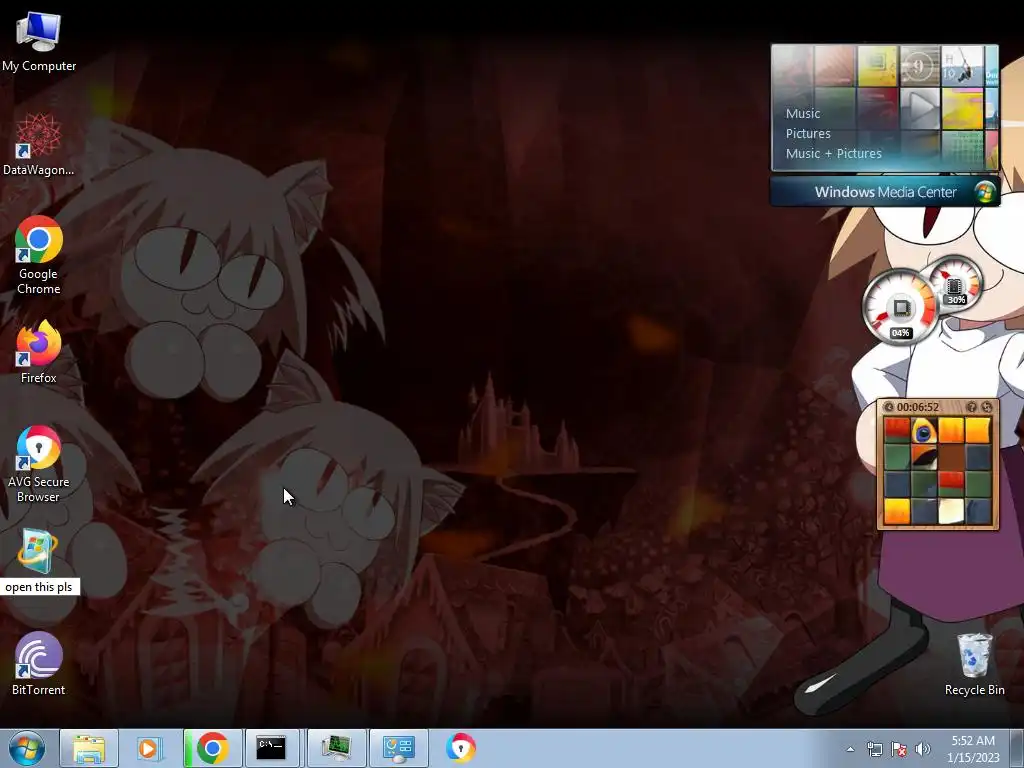The image size is (1024, 768).
Task: Click 'Music + Pictures' in Media Center gadget
Action: pyautogui.click(x=833, y=153)
